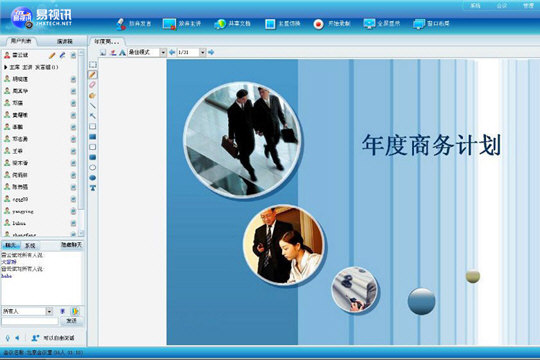Select the user named yangying
The image size is (540, 360).
pos(23,212)
